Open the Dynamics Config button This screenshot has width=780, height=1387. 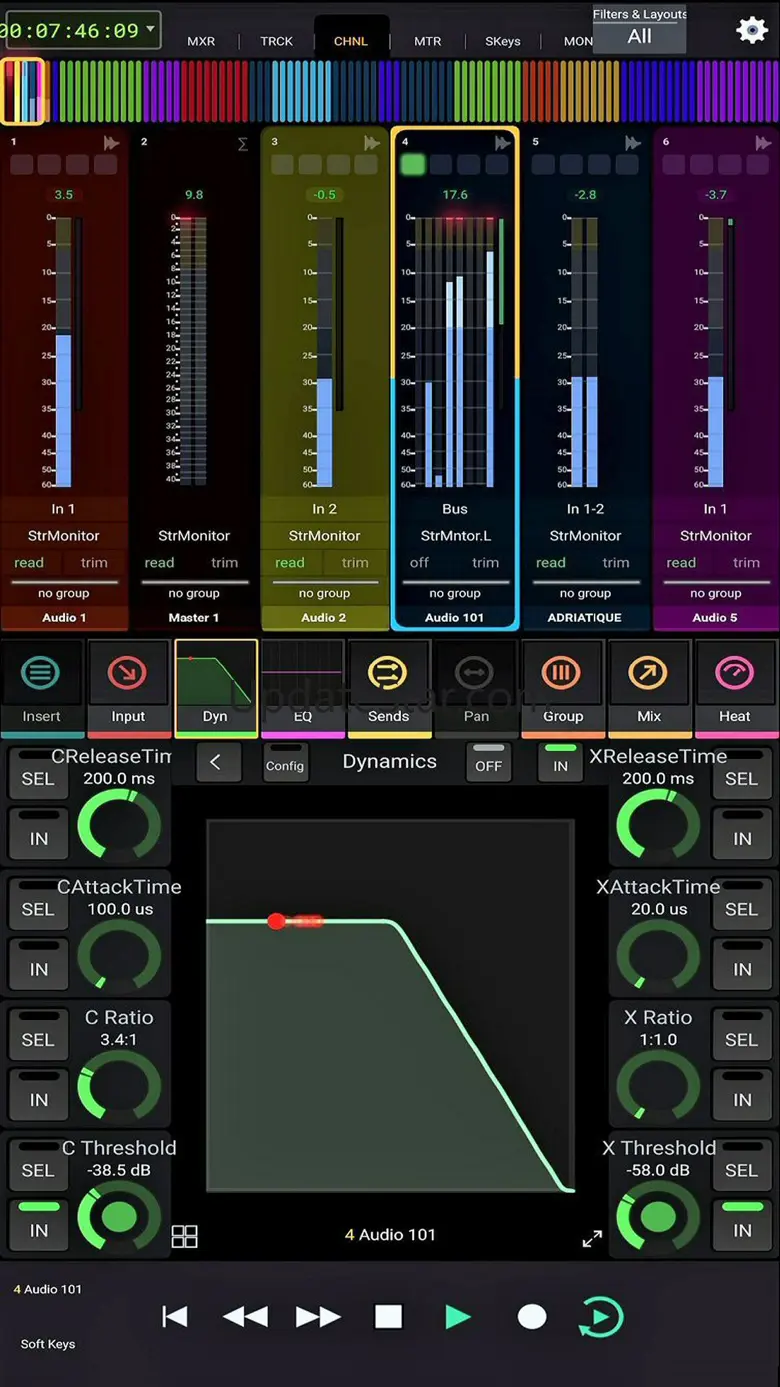285,762
